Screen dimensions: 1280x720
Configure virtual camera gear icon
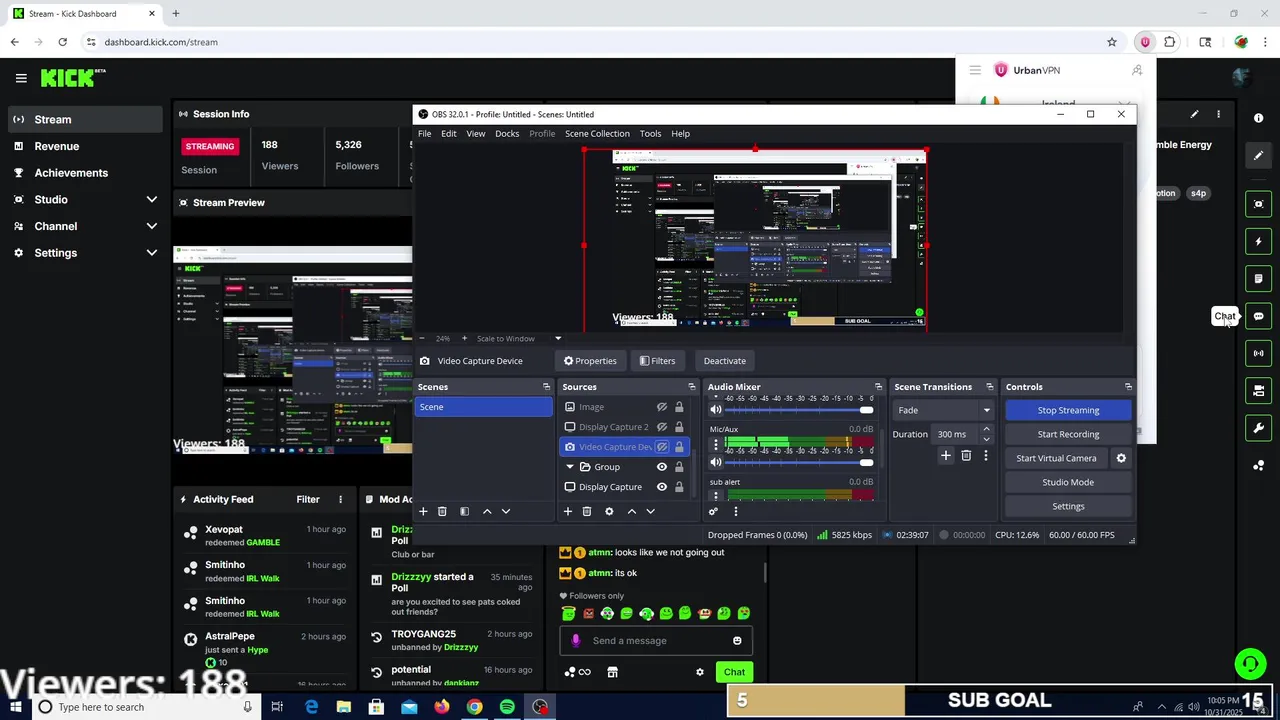click(x=1121, y=458)
